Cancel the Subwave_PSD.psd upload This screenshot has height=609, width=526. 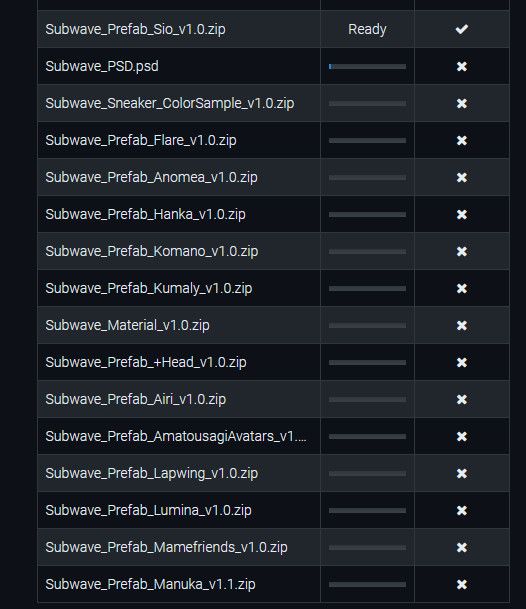click(x=462, y=66)
